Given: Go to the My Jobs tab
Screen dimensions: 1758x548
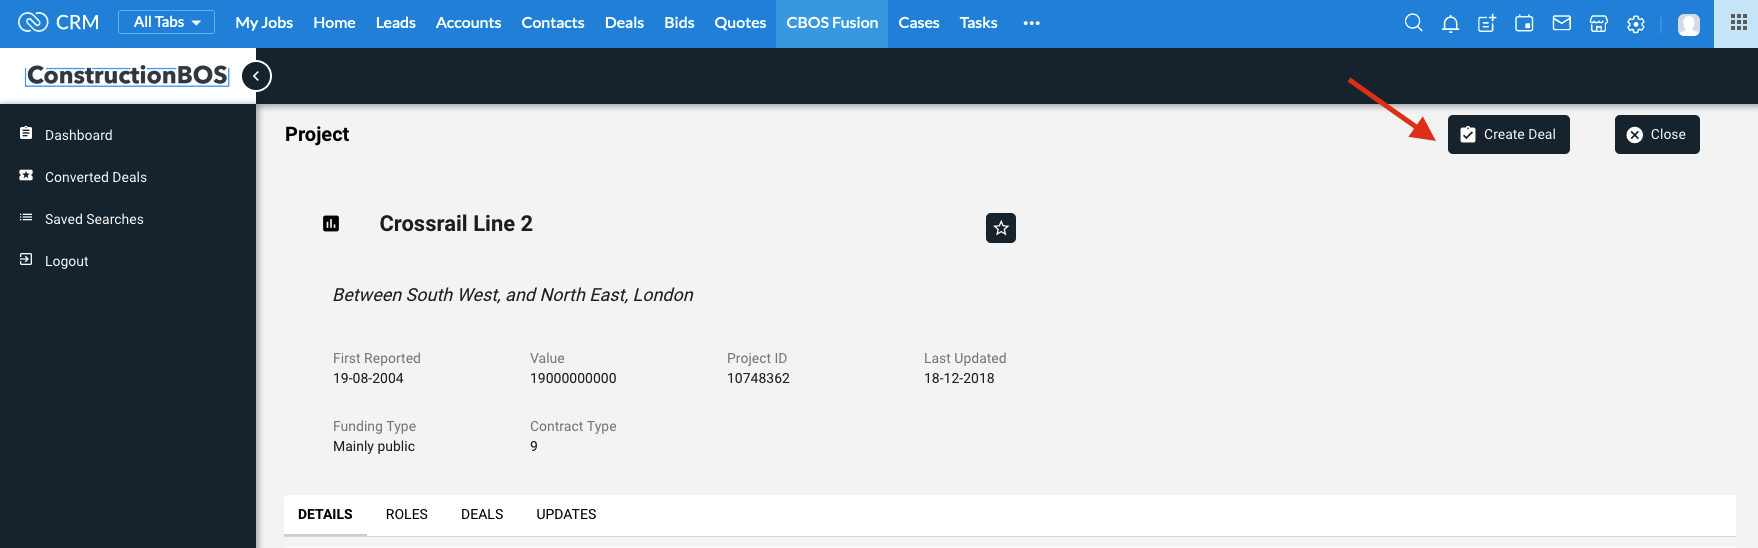Looking at the screenshot, I should (264, 22).
